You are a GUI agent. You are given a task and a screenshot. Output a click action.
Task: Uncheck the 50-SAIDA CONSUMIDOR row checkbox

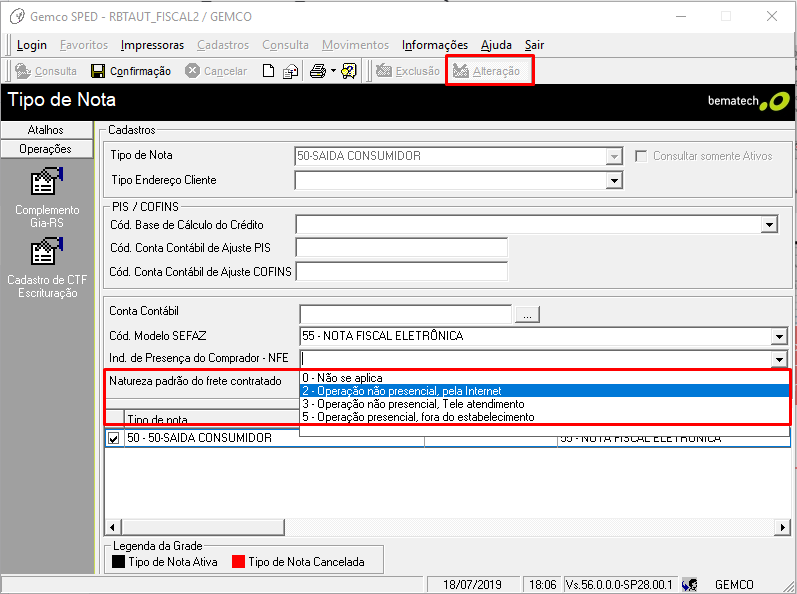click(x=114, y=438)
